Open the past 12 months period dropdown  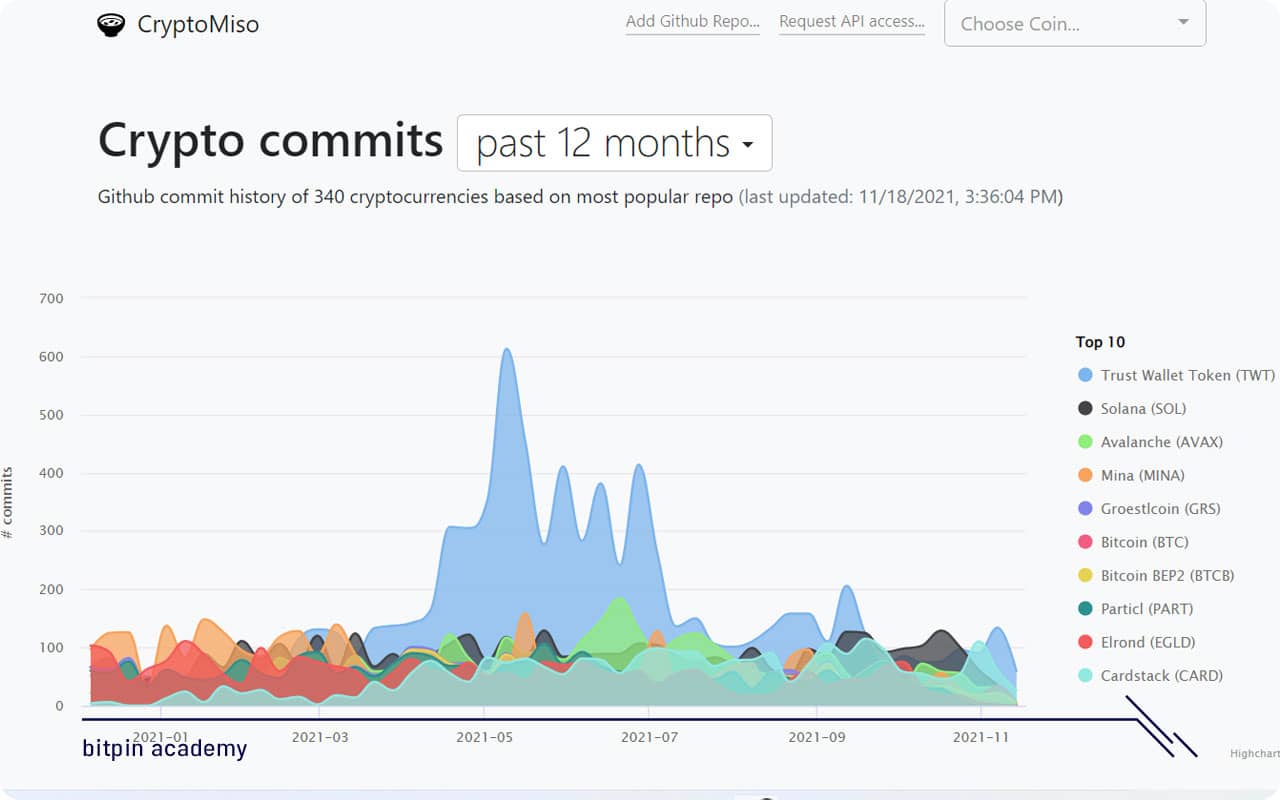pyautogui.click(x=614, y=143)
